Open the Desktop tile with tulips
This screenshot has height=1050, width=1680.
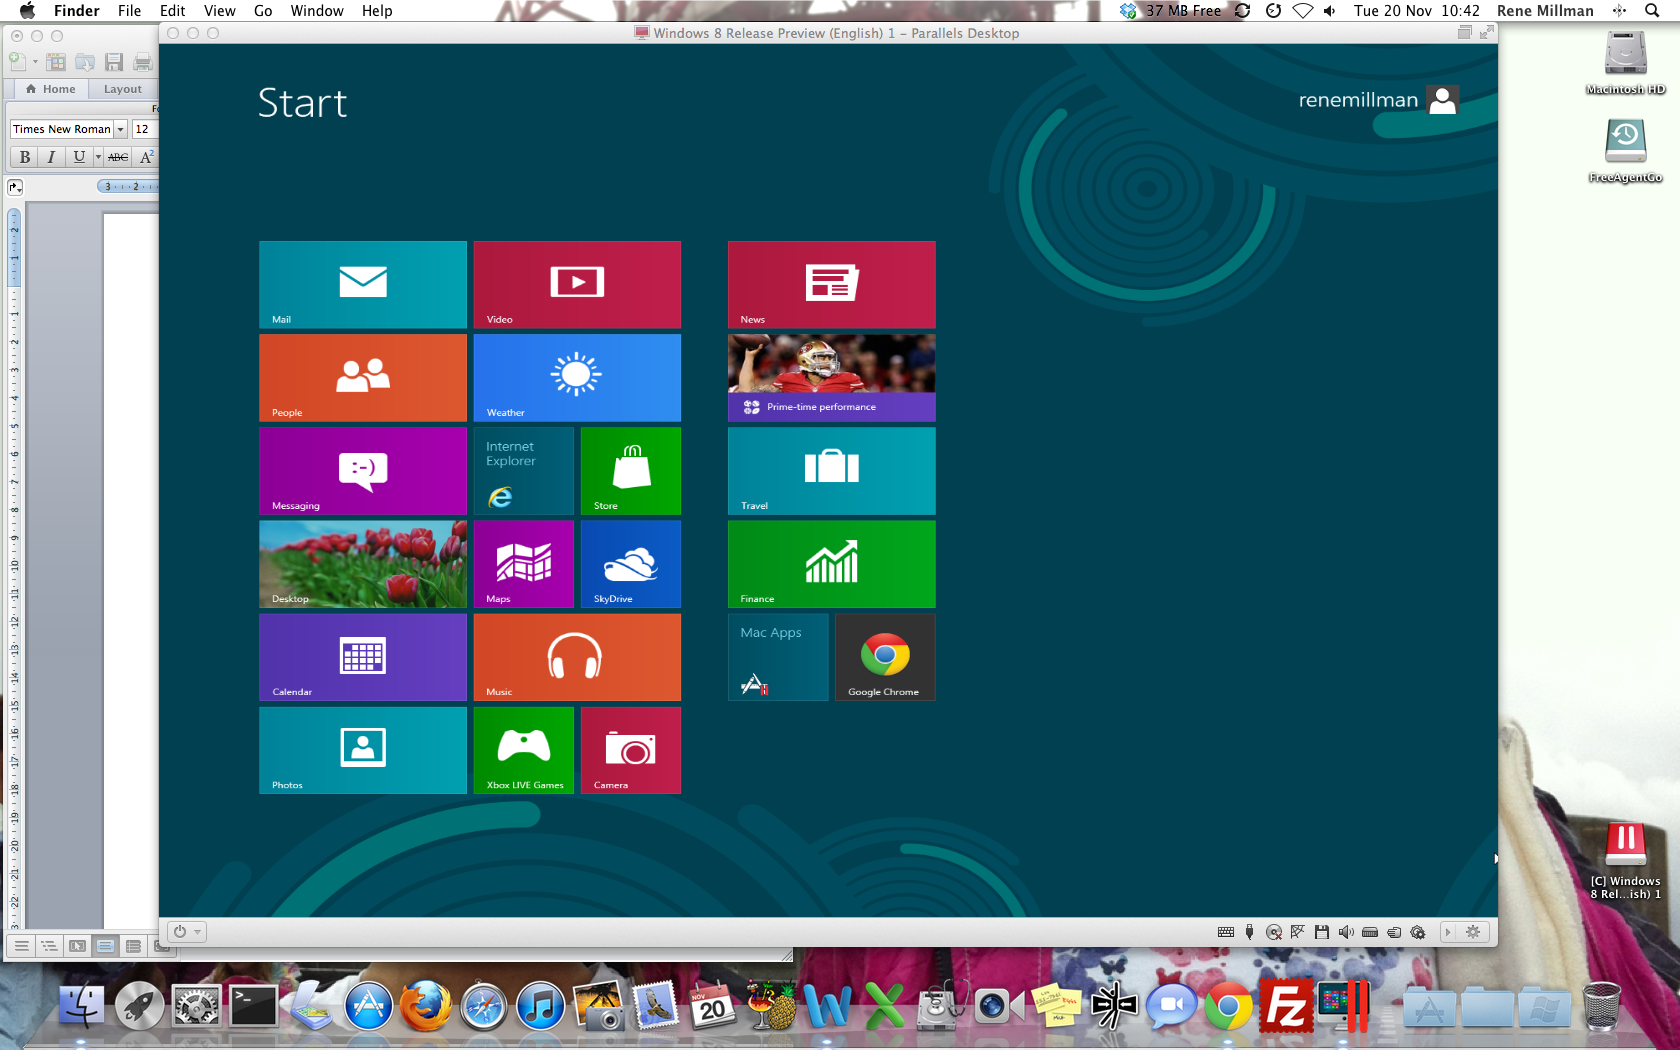click(x=363, y=564)
